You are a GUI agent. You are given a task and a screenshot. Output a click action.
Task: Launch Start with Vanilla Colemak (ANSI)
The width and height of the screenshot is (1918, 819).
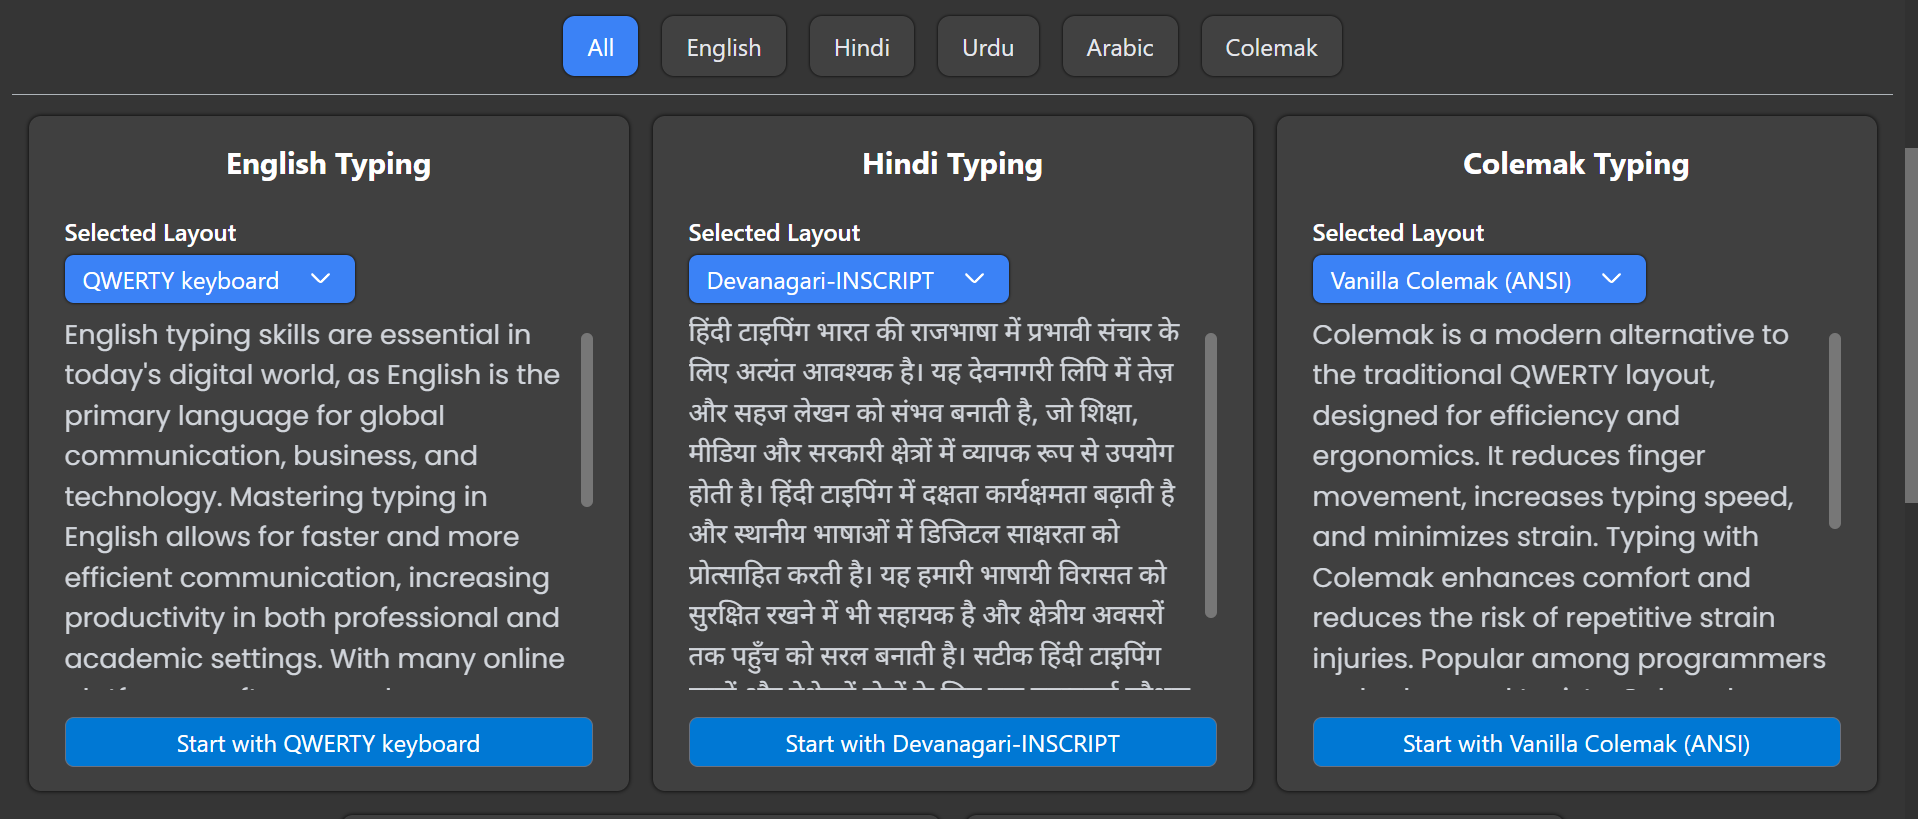(x=1576, y=743)
